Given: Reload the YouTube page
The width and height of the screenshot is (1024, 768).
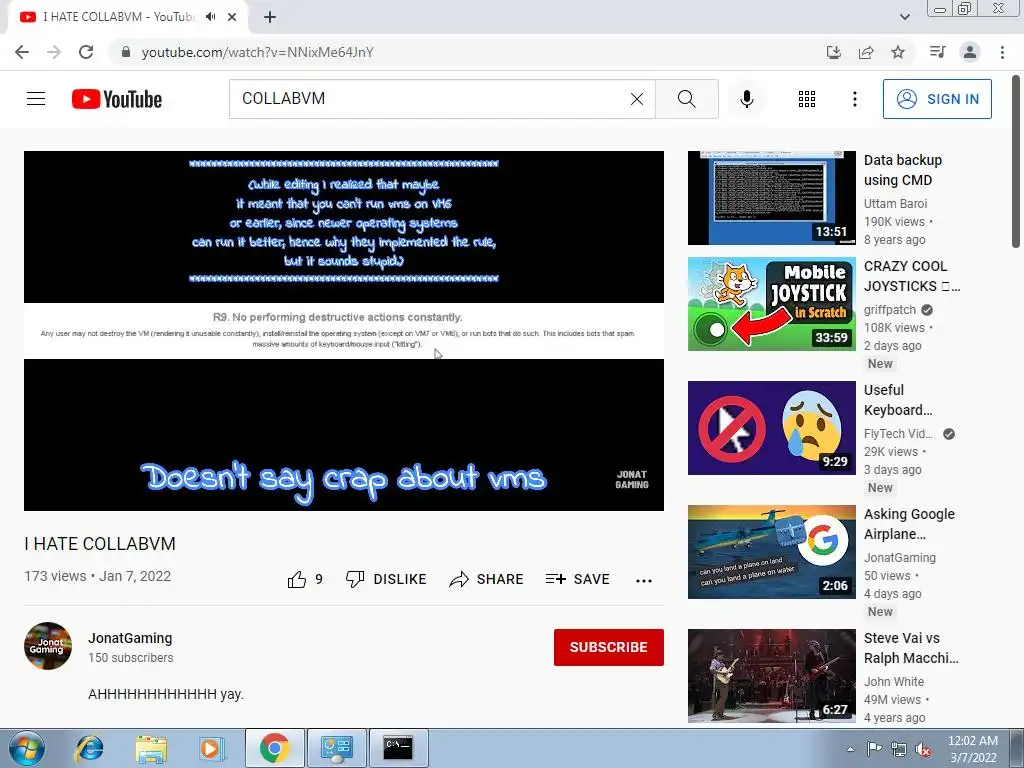Looking at the screenshot, I should (86, 52).
